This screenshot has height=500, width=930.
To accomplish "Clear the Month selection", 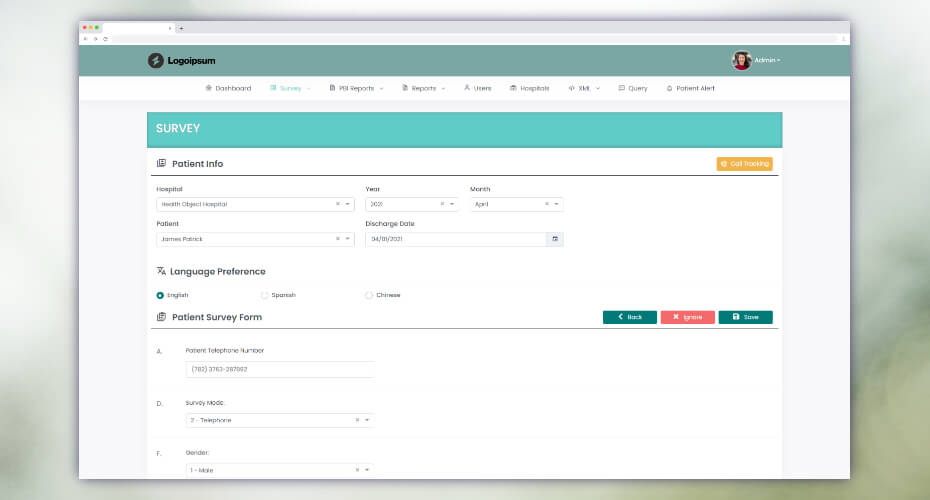I will click(547, 204).
